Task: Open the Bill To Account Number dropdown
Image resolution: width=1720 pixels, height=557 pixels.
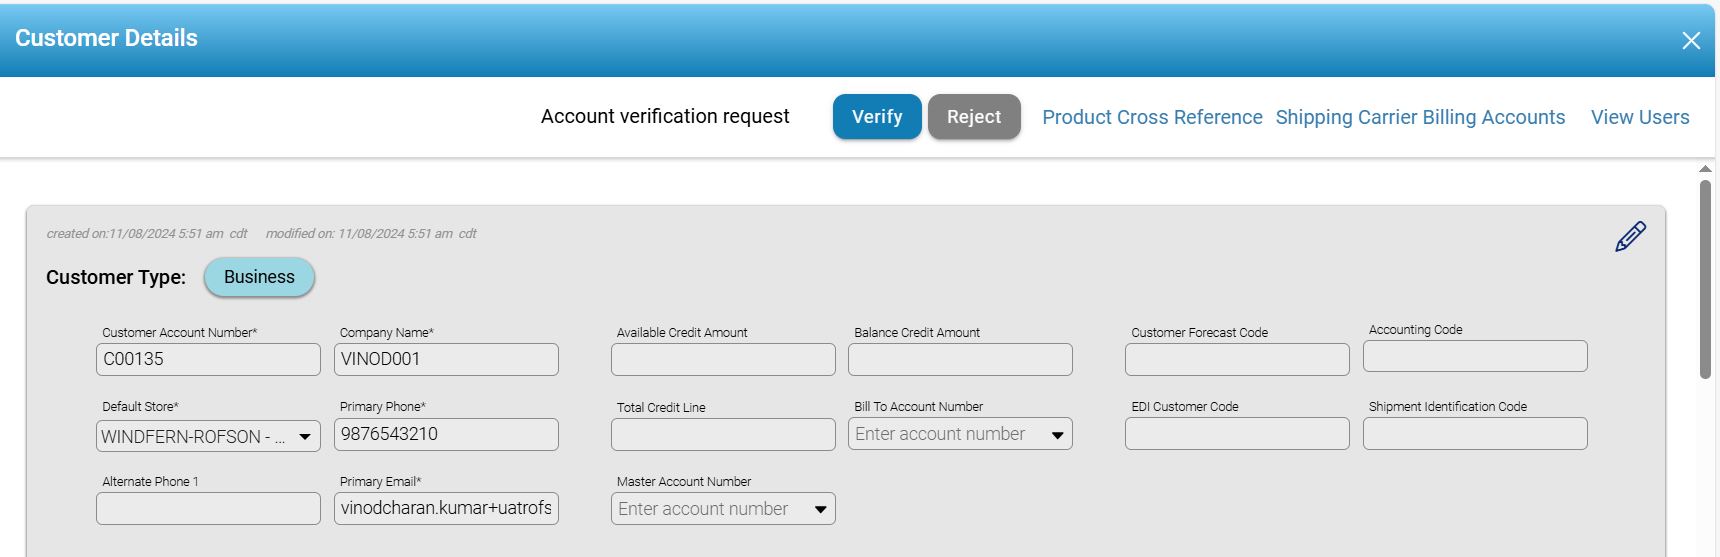Action: pyautogui.click(x=1057, y=435)
